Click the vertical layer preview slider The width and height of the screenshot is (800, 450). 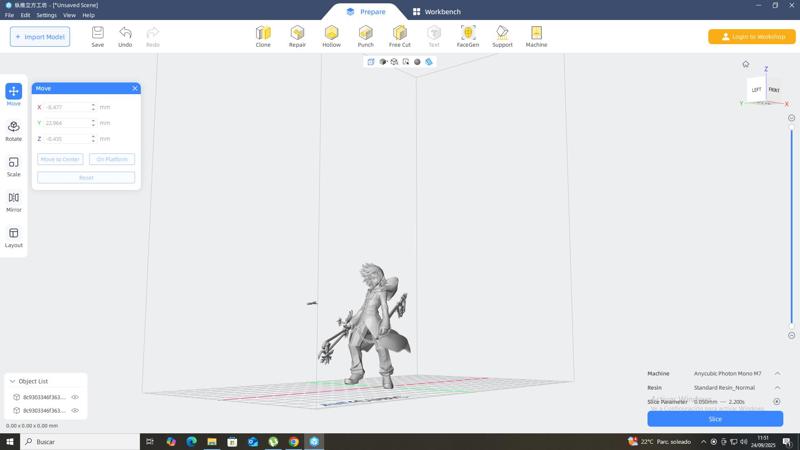[x=791, y=227]
